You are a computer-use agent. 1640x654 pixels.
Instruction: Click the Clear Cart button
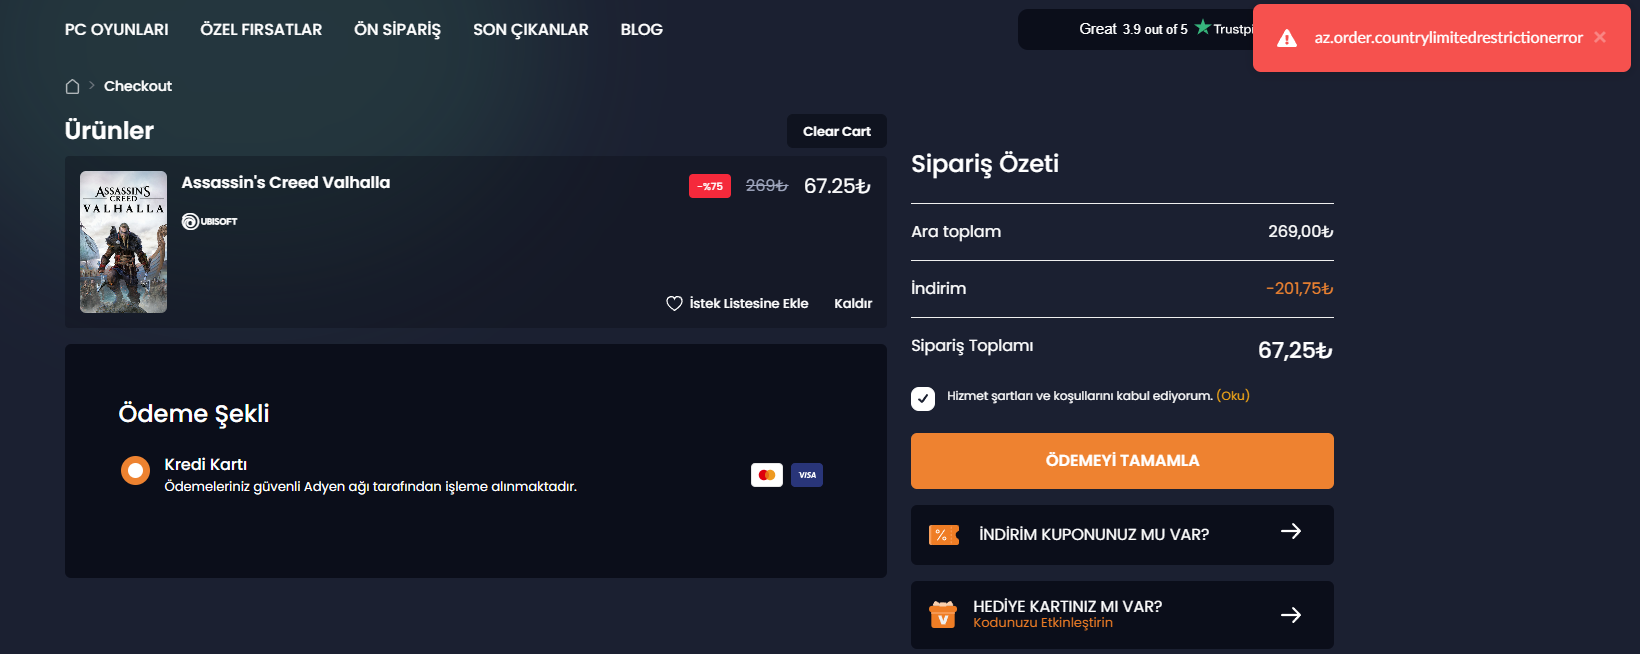(837, 131)
